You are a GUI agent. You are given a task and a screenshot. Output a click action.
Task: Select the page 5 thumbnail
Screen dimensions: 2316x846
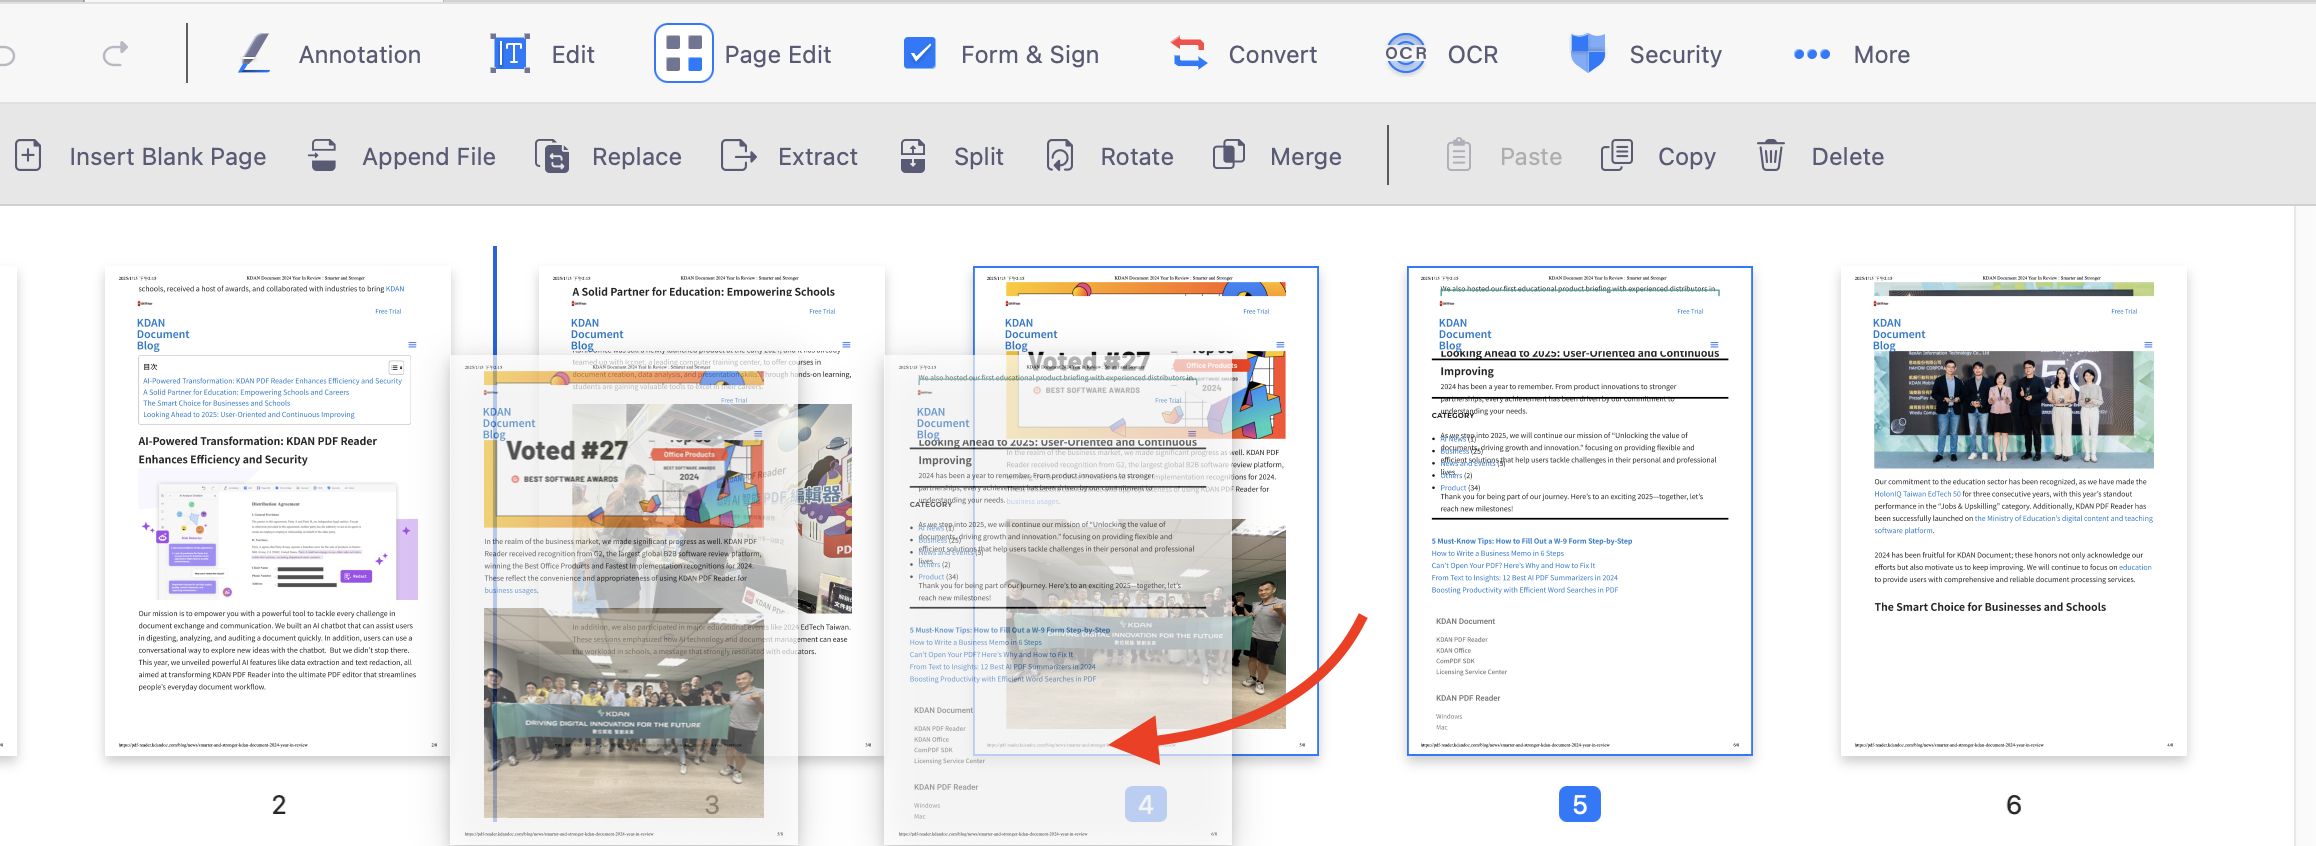tap(1580, 511)
